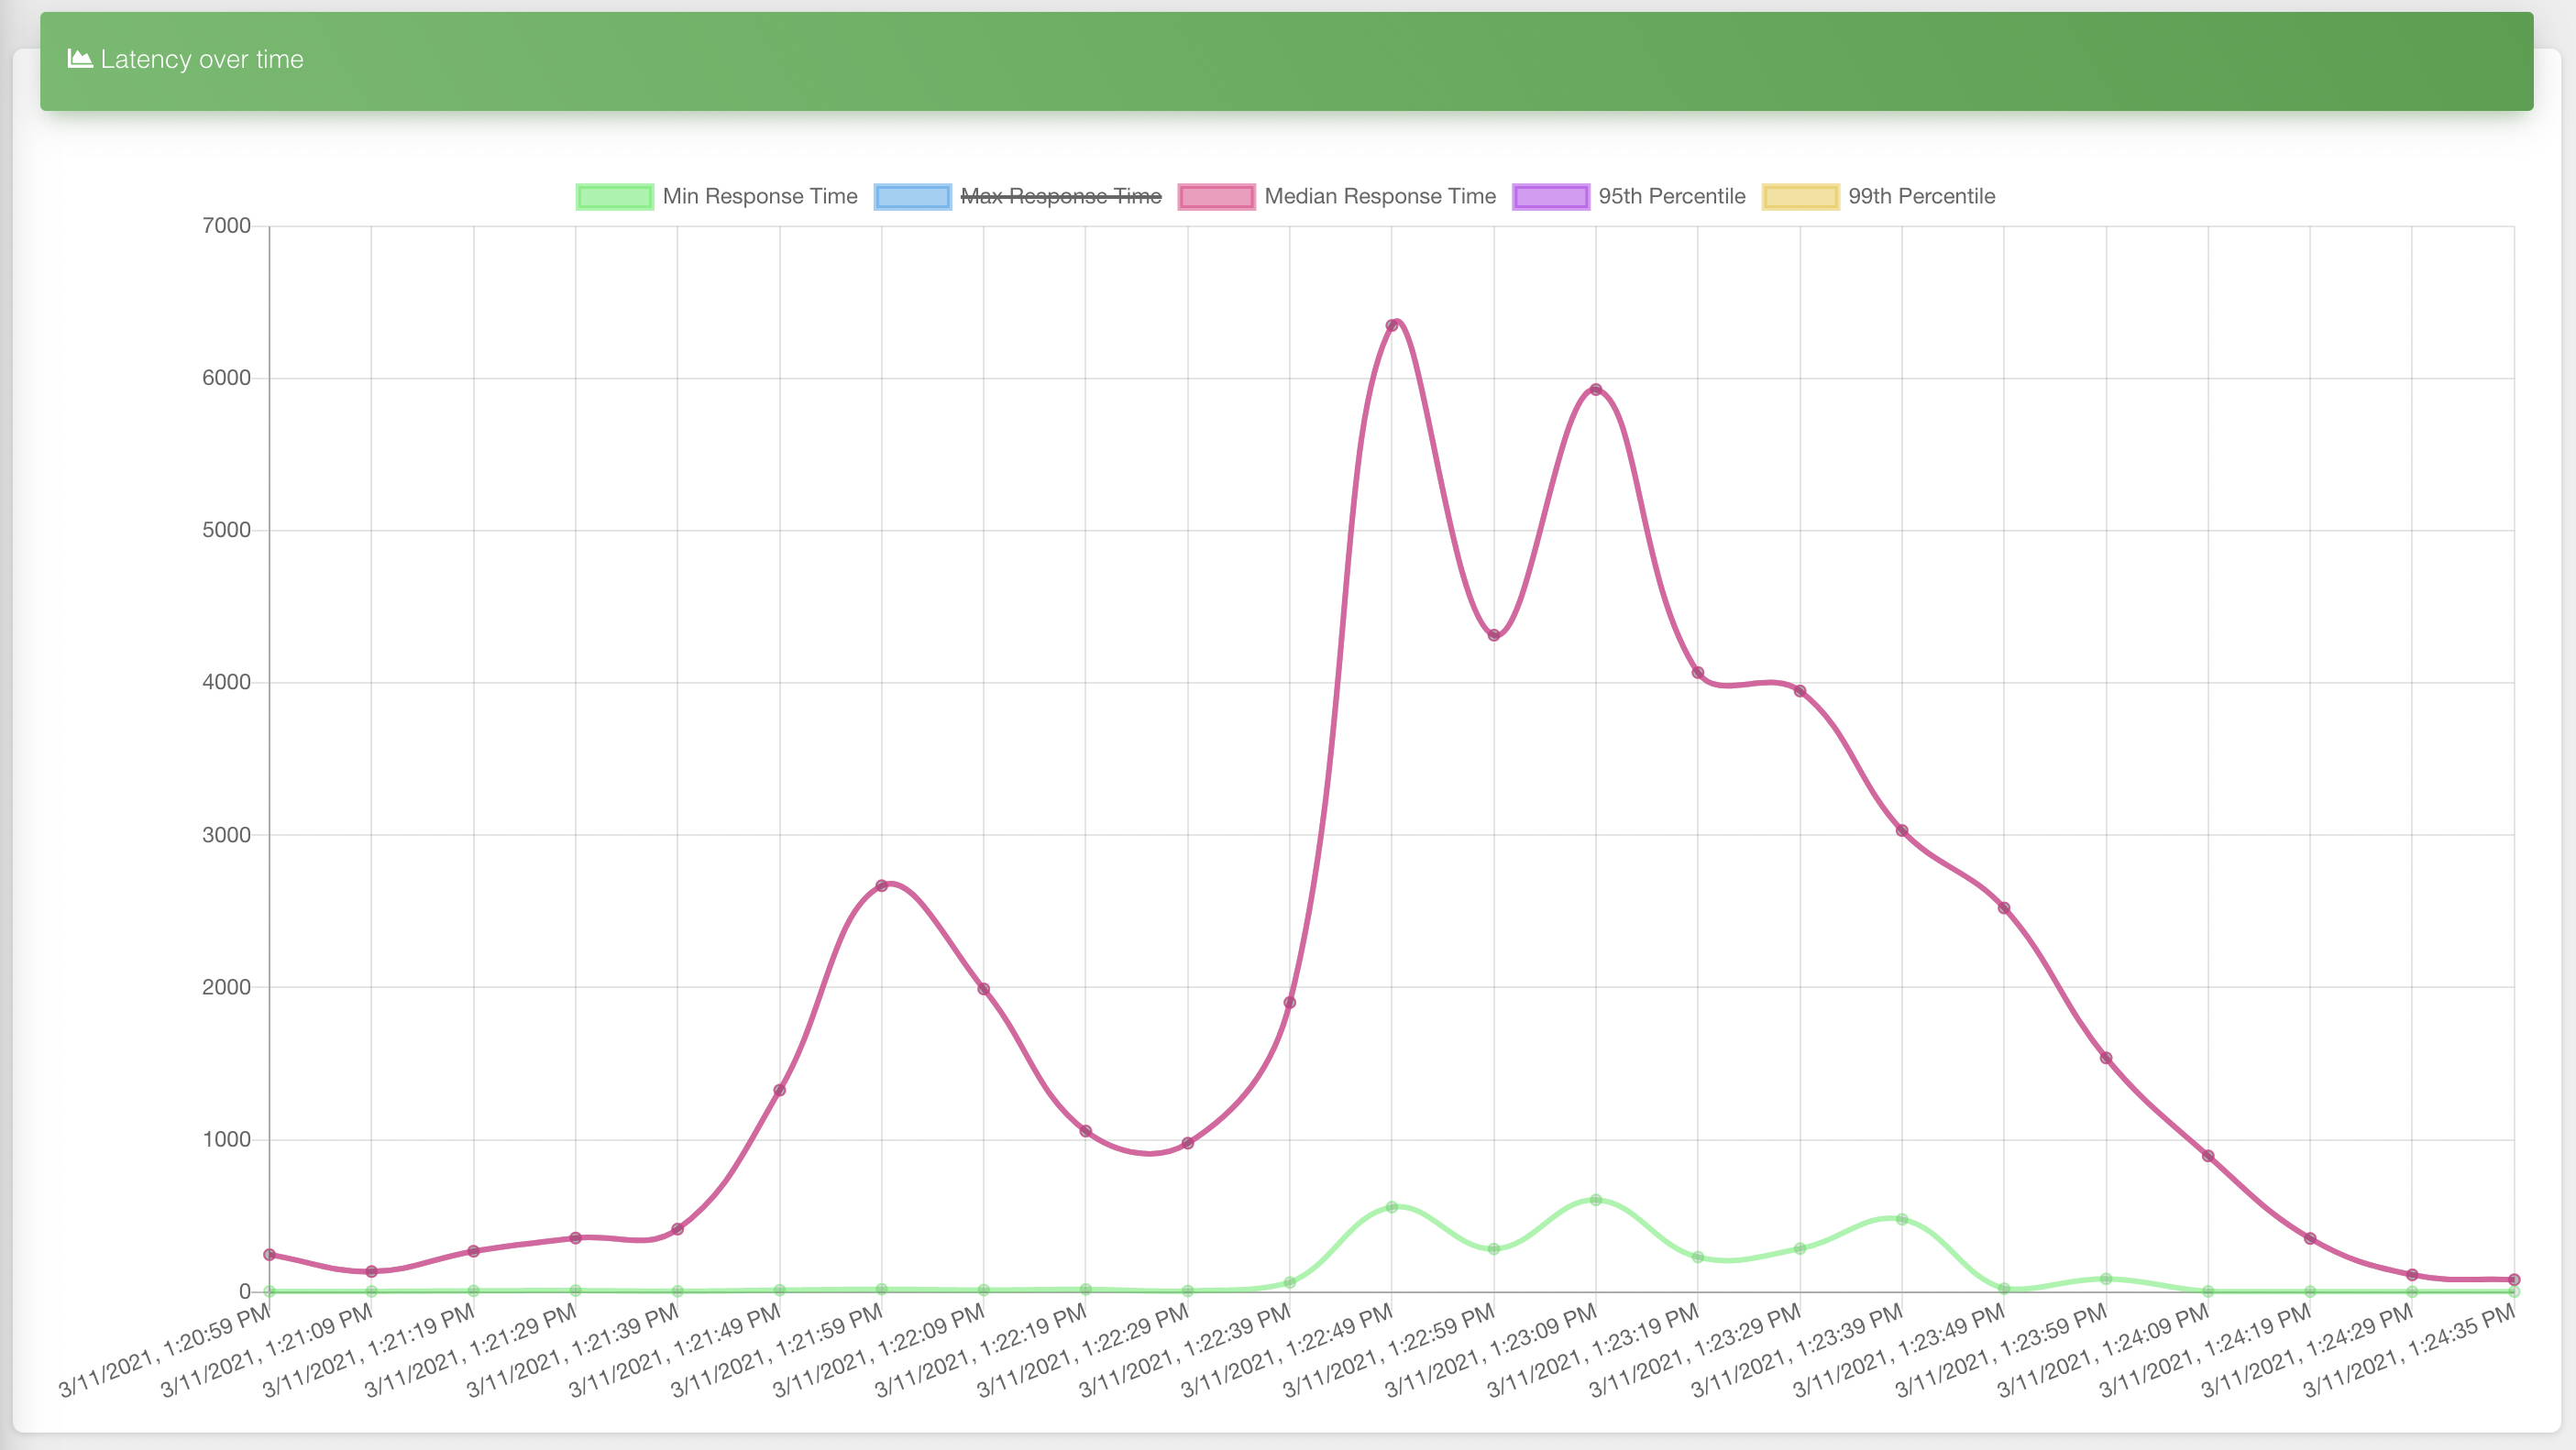Screen dimensions: 2576x1450
Task: Click the purple 95th Percentile swatch
Action: [x=1550, y=197]
